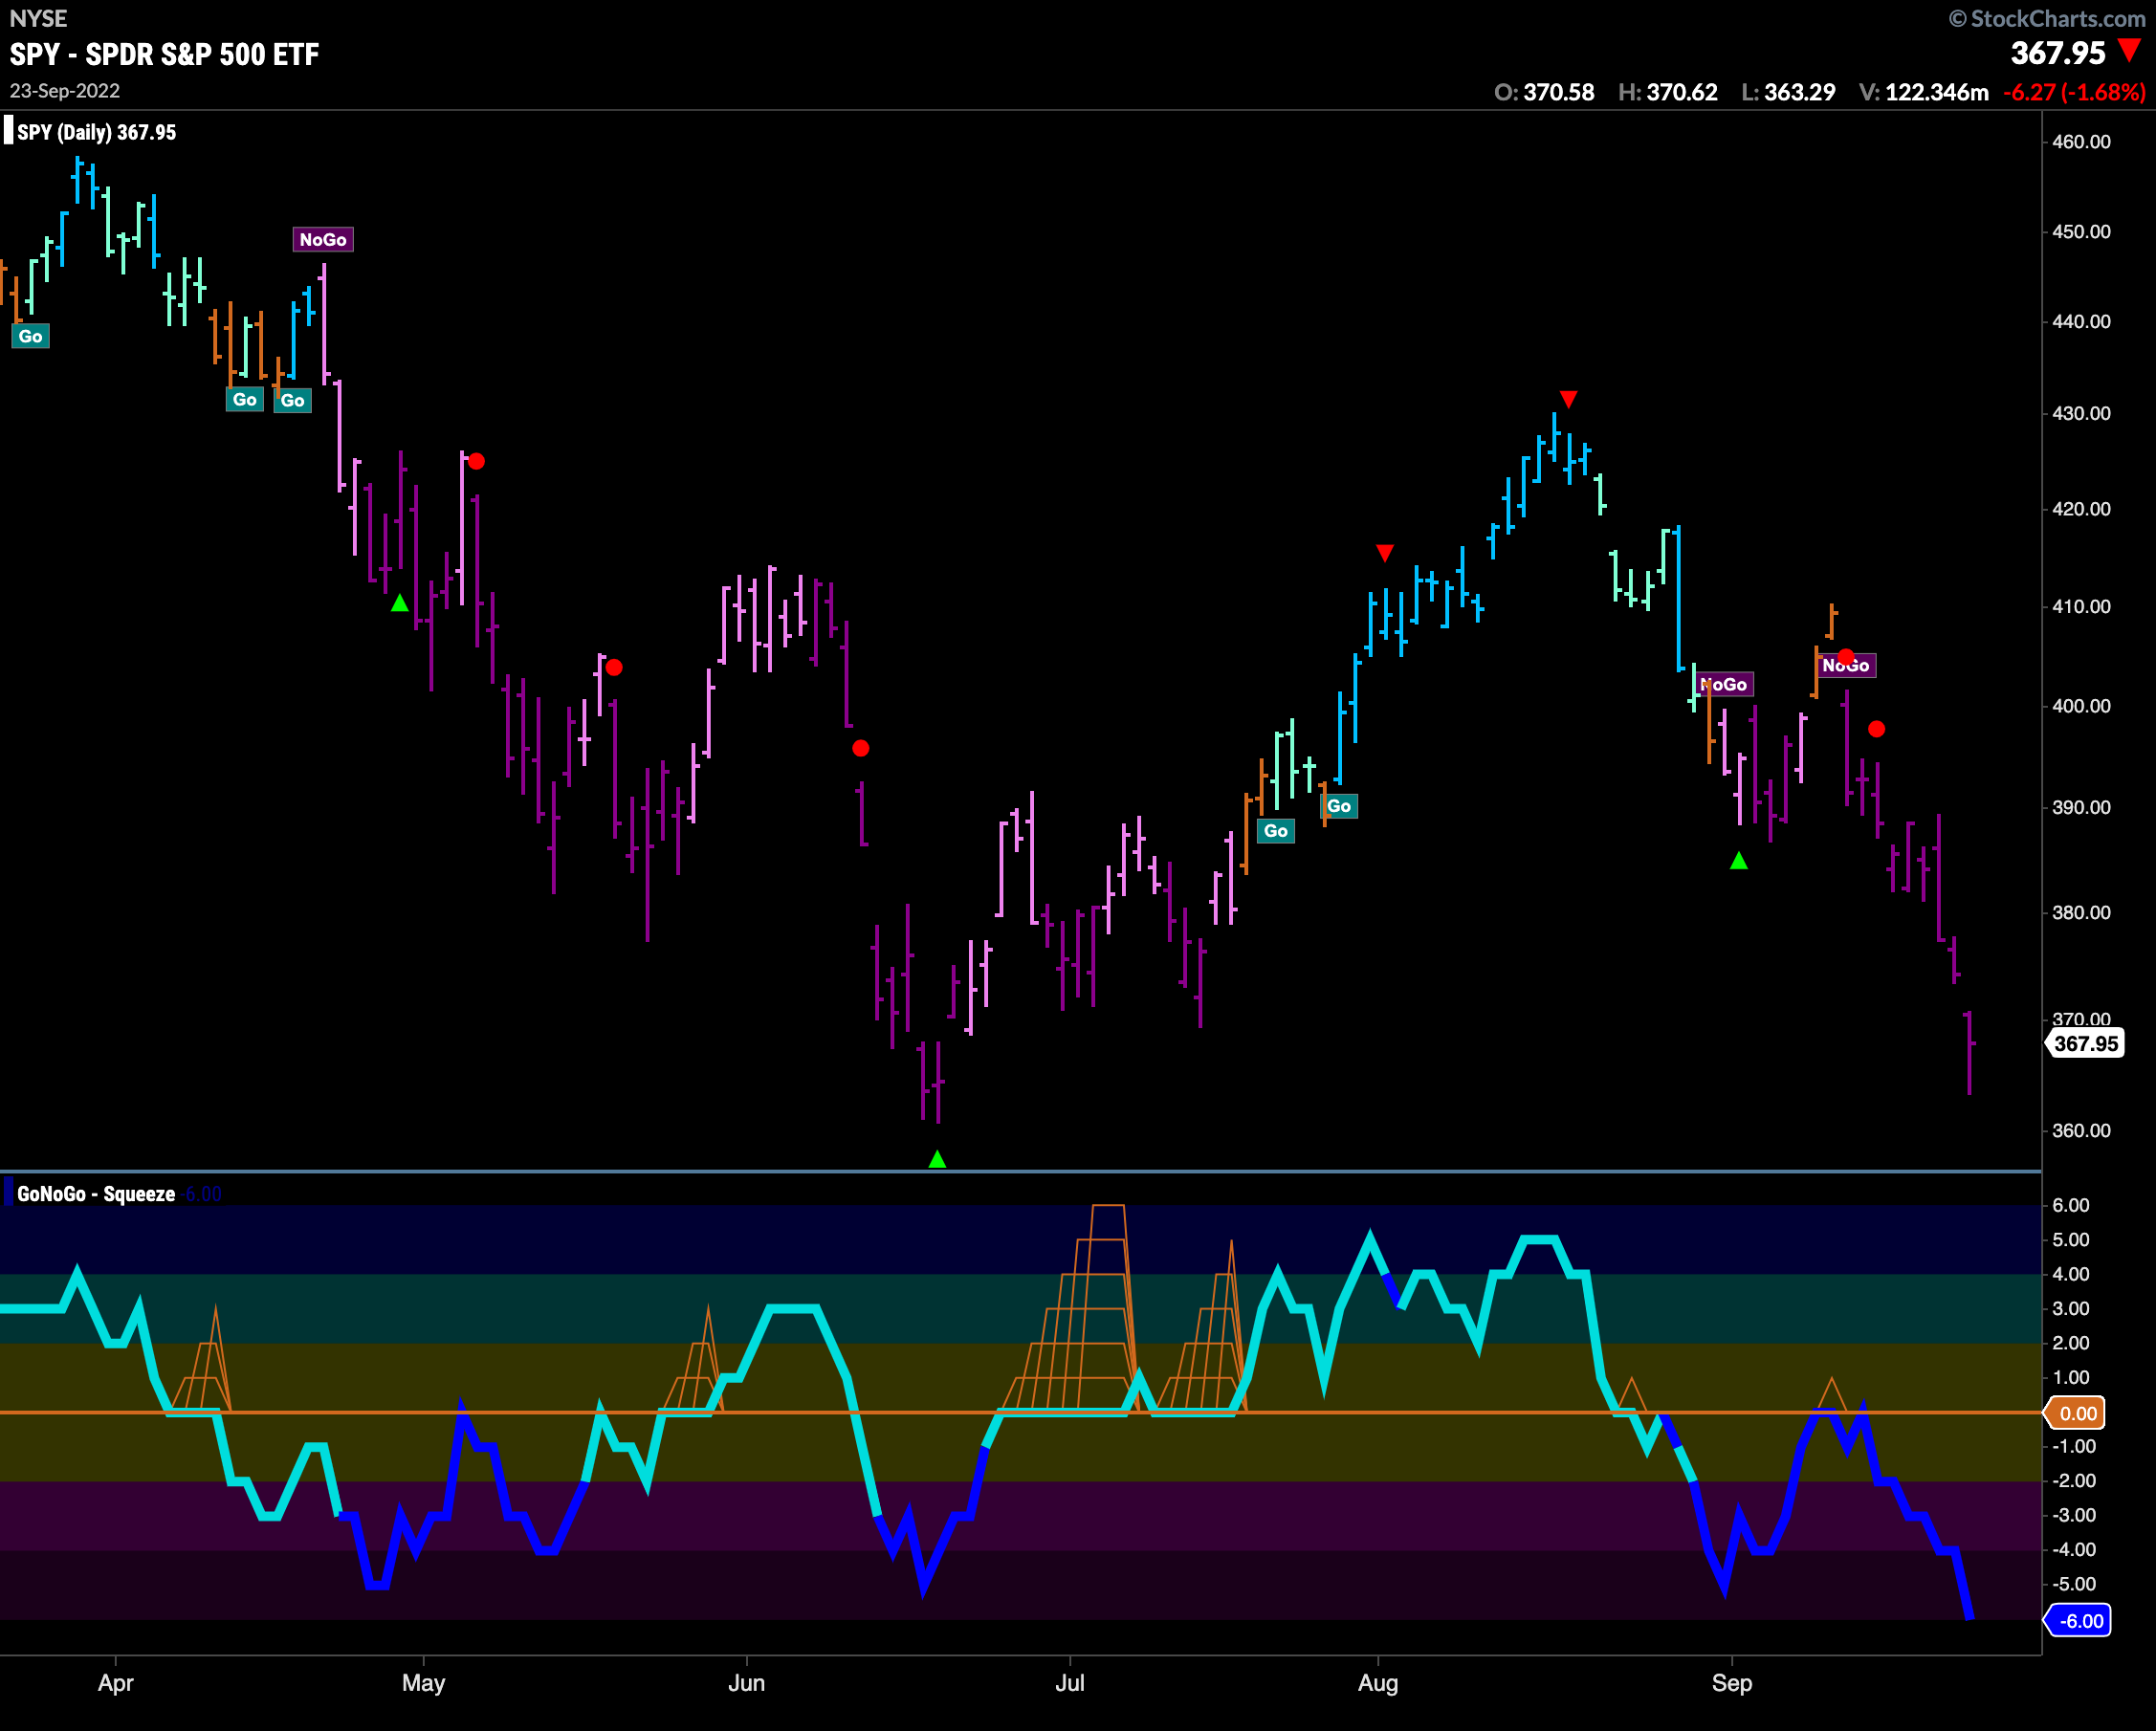Click the 460.00 price axis label
2156x1731 pixels.
(2082, 141)
